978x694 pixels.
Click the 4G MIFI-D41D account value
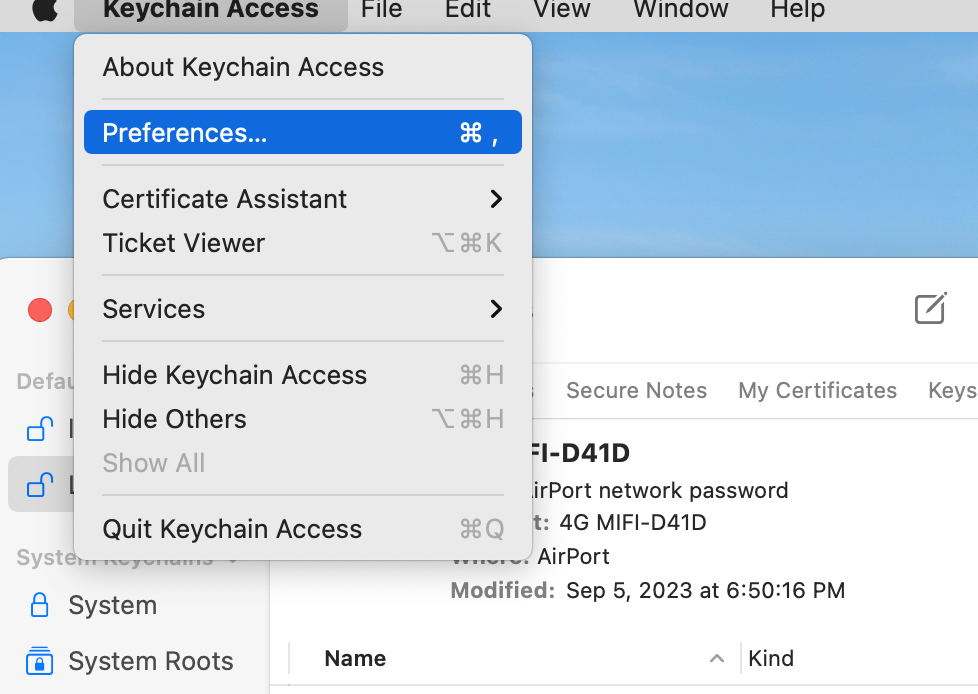632,522
